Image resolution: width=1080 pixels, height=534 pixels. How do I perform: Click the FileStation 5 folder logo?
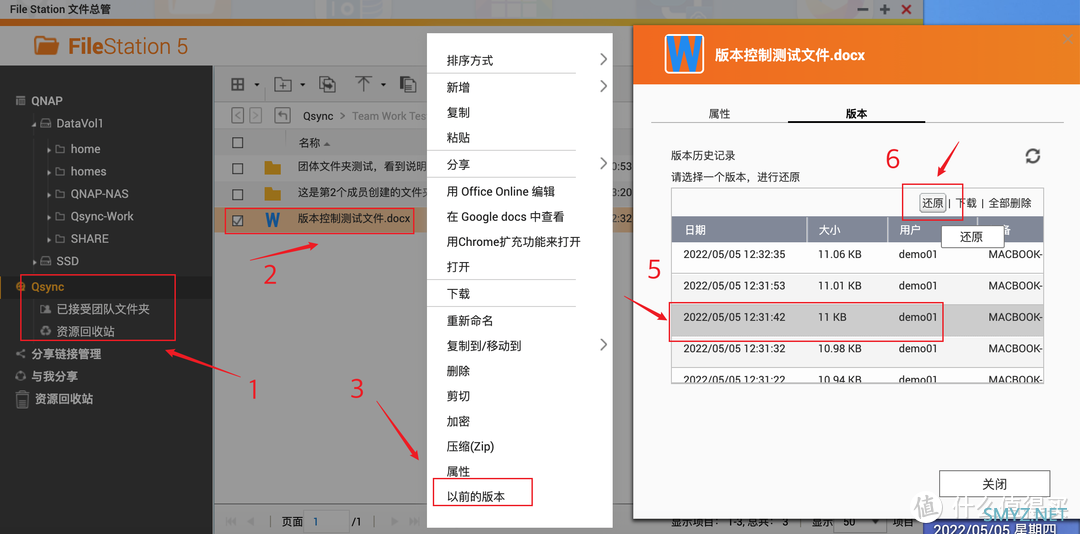47,46
